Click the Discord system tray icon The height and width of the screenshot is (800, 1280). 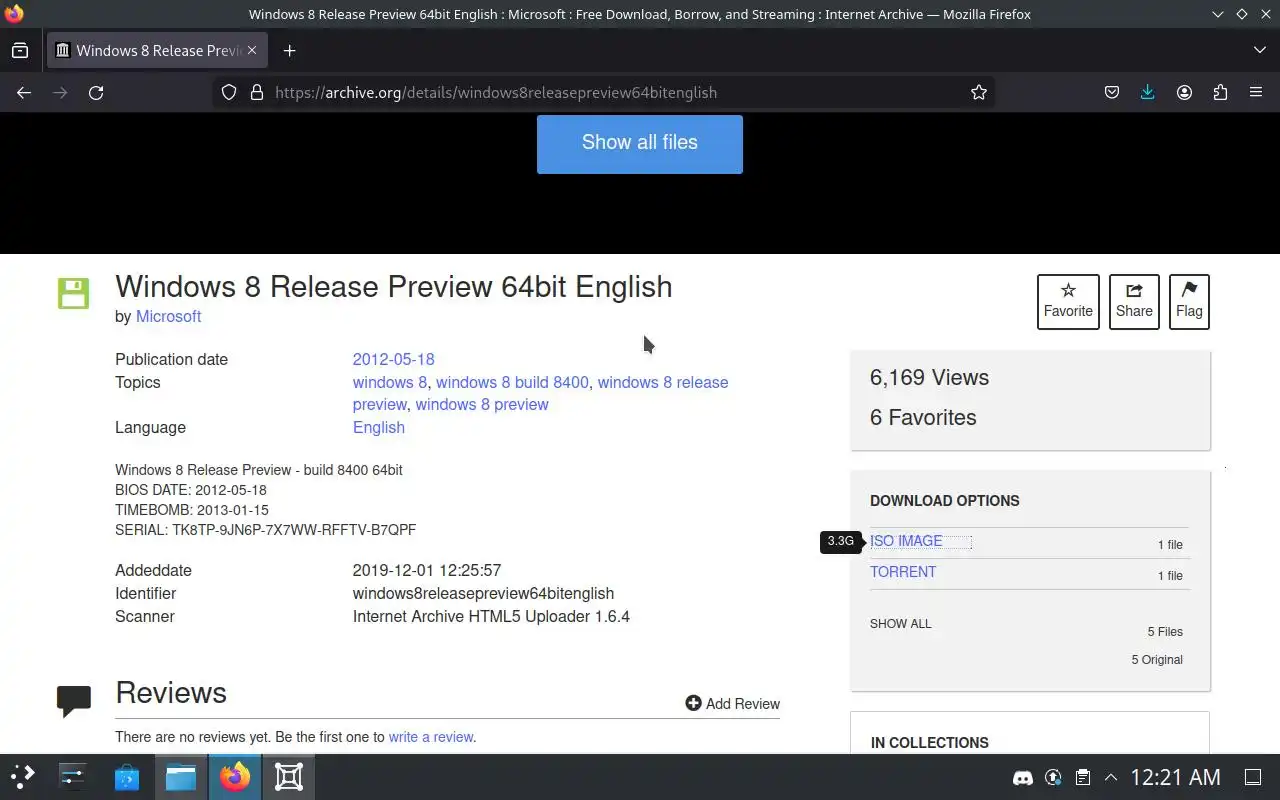pyautogui.click(x=1023, y=777)
